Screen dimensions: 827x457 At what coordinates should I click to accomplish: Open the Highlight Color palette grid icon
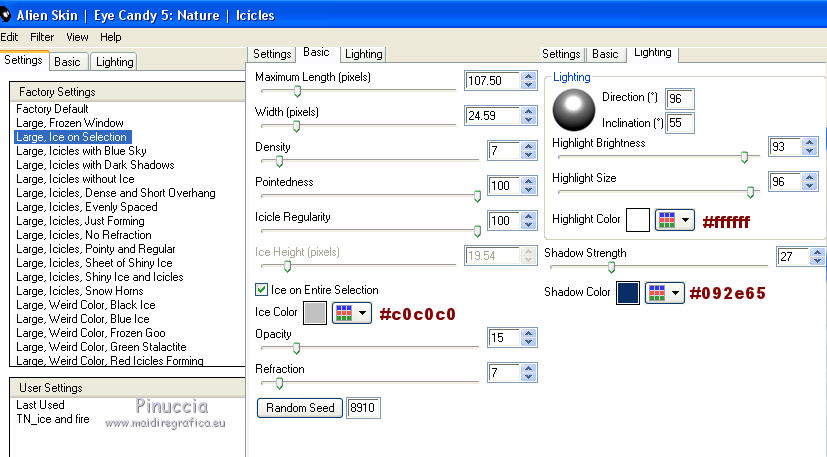[x=667, y=220]
